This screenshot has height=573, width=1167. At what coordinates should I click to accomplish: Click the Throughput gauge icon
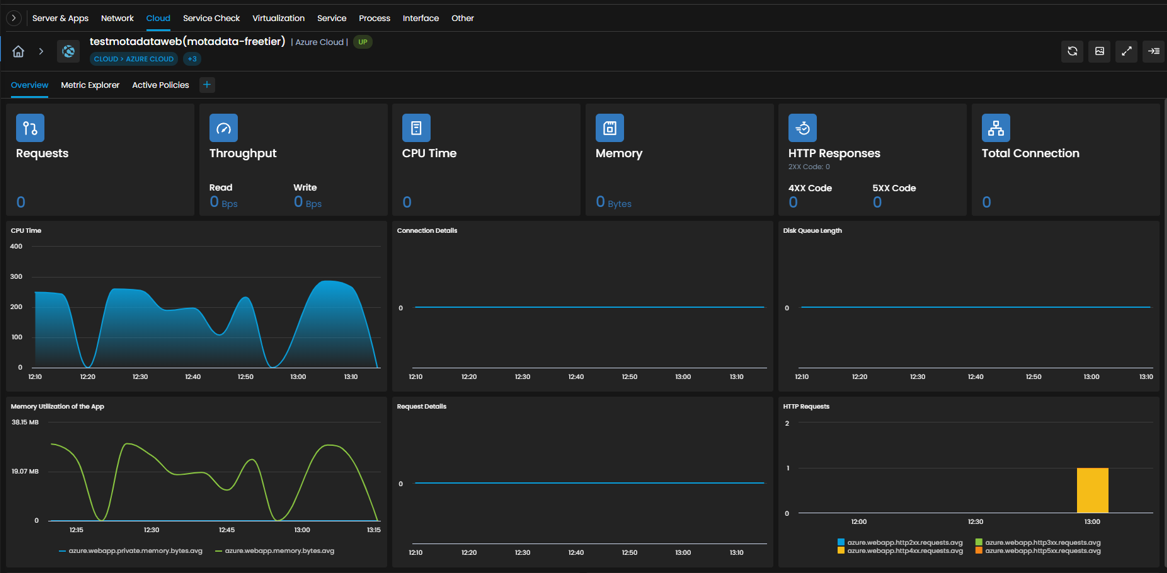coord(224,128)
